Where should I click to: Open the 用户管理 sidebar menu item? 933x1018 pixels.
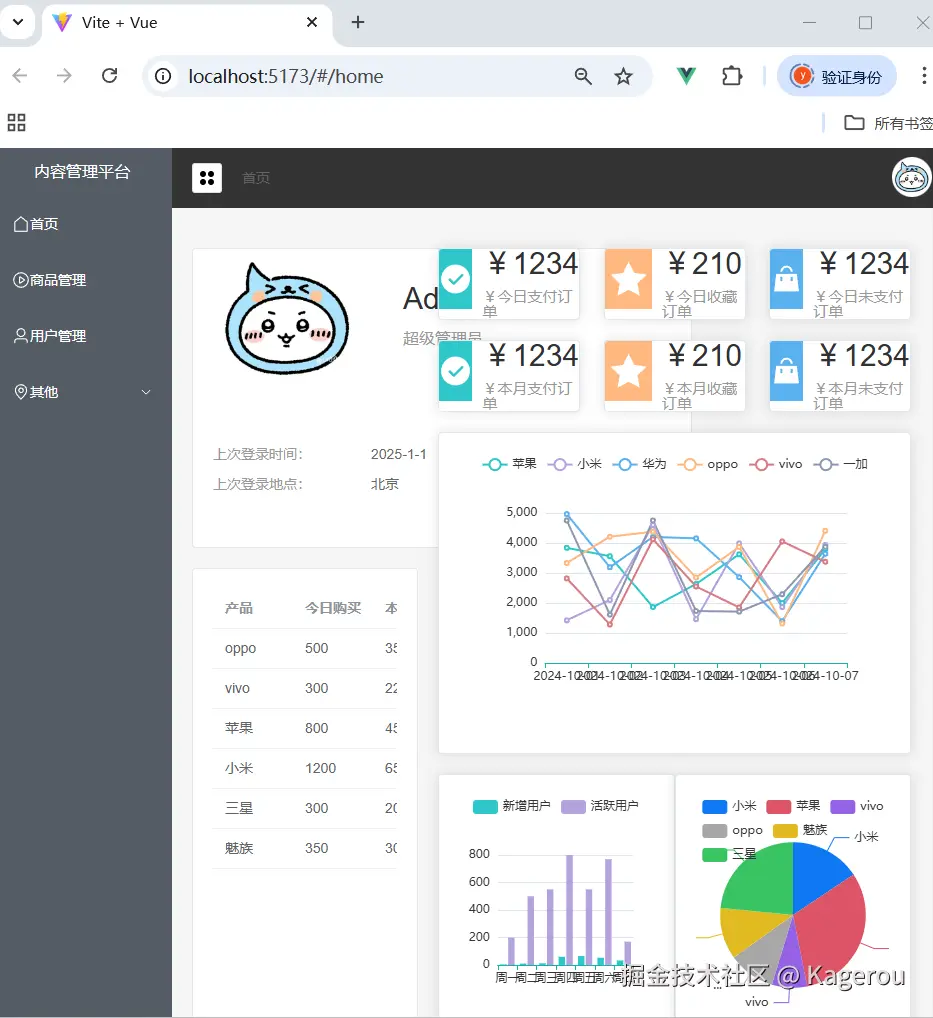pyautogui.click(x=86, y=336)
